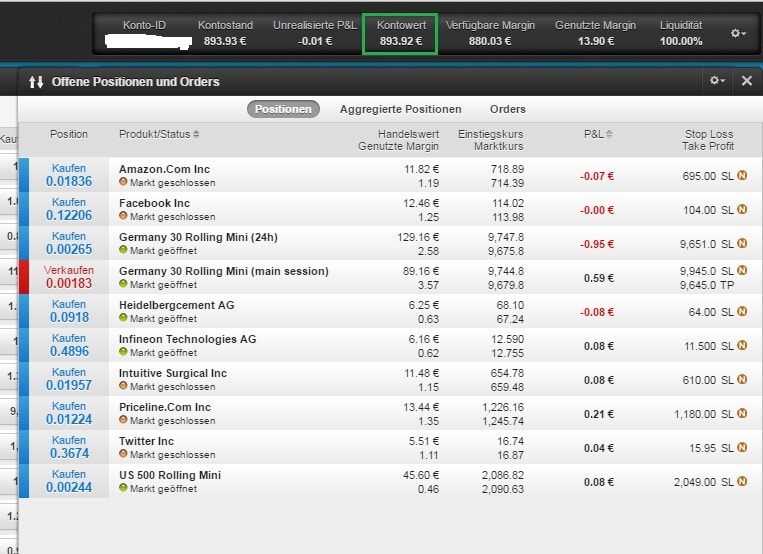Close the Offene Positionen und Orders panel

click(x=747, y=81)
